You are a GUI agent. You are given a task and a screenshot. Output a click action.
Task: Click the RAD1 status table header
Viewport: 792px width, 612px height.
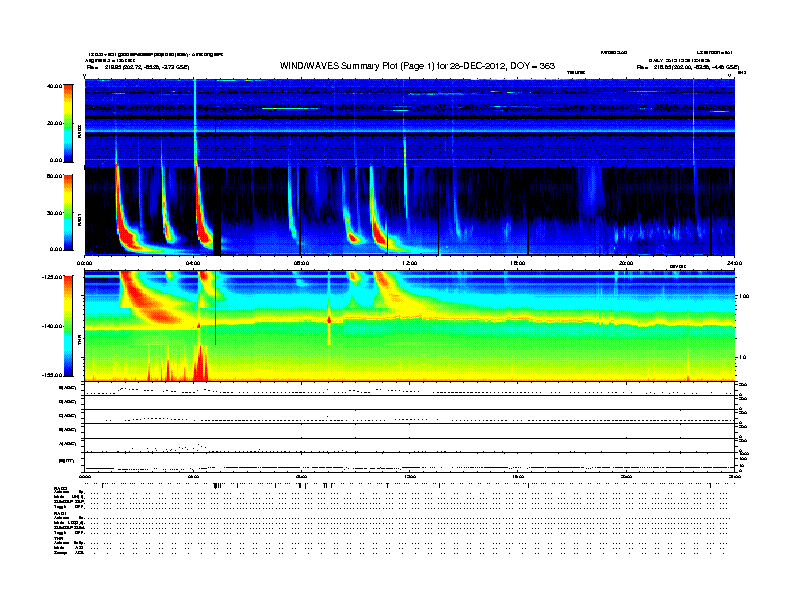click(60, 514)
